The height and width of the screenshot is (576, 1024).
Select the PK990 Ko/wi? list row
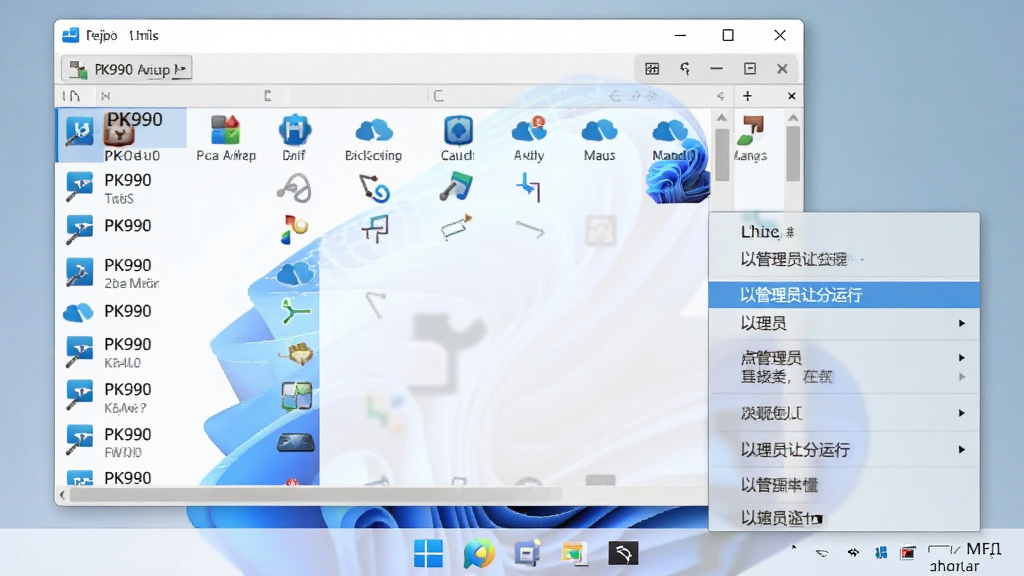coord(121,397)
